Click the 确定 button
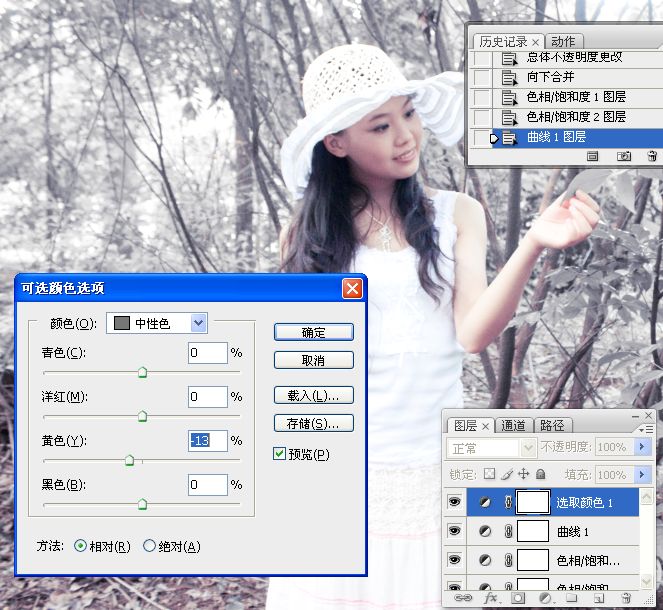Viewport: 663px width, 610px height. click(313, 332)
